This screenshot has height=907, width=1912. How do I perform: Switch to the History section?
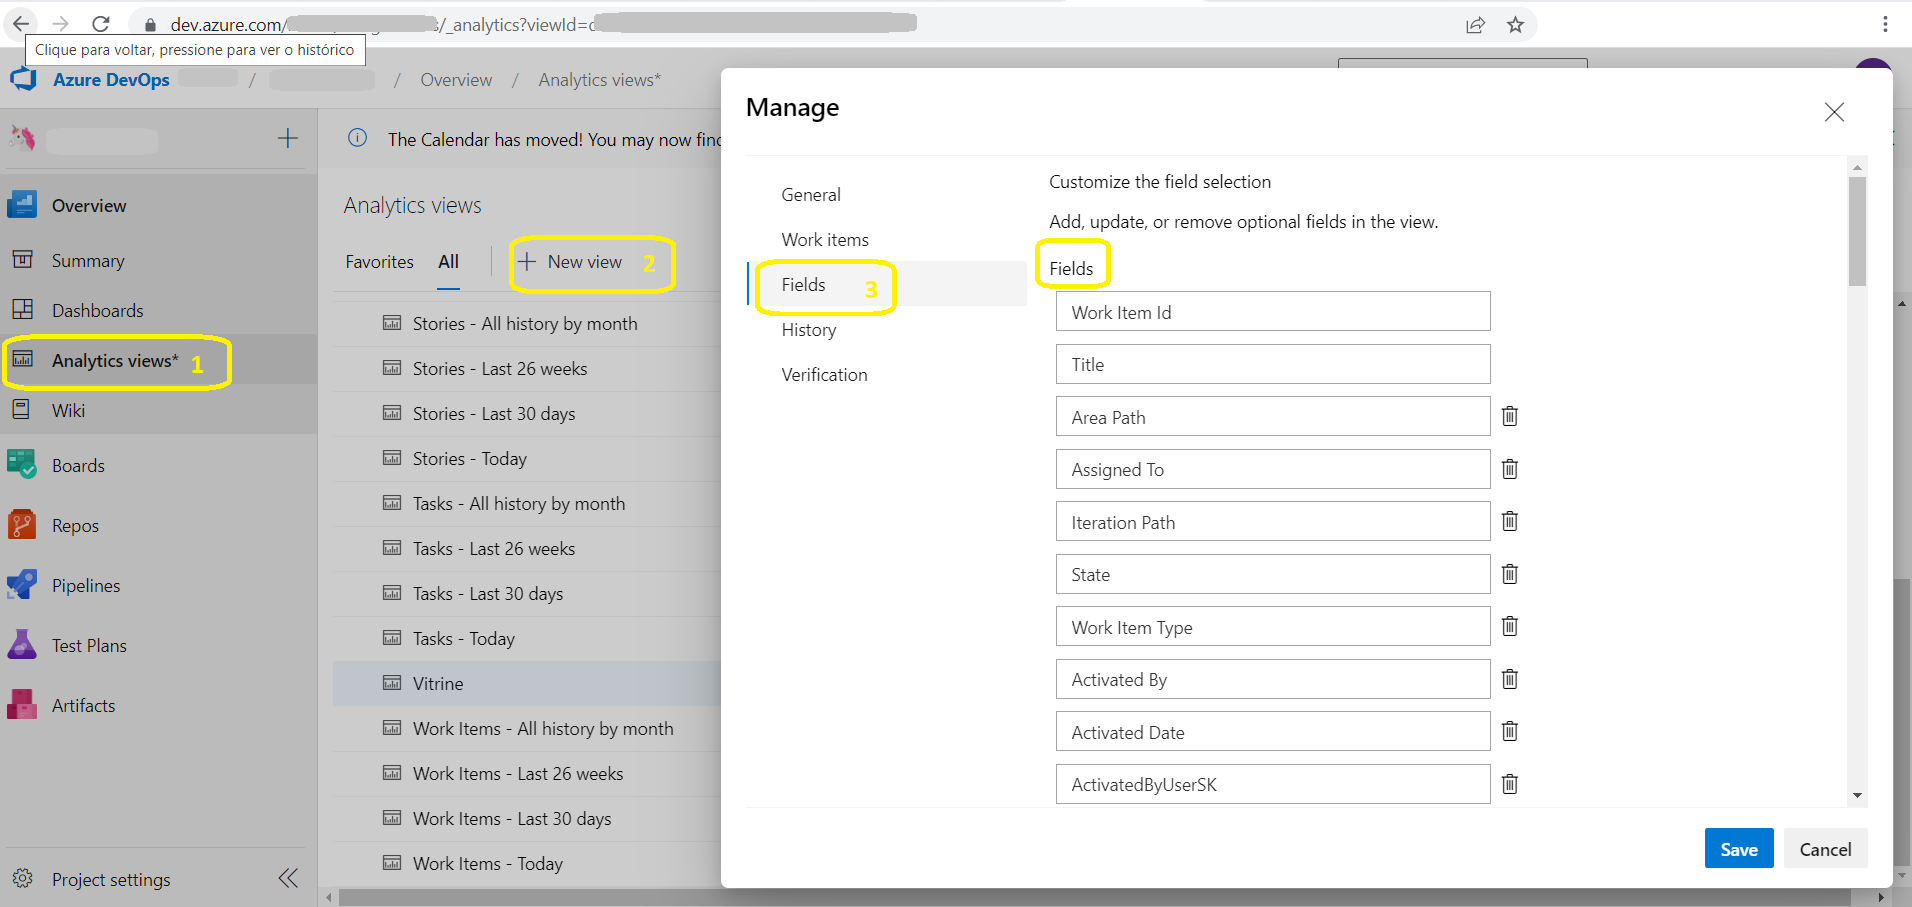(x=808, y=329)
